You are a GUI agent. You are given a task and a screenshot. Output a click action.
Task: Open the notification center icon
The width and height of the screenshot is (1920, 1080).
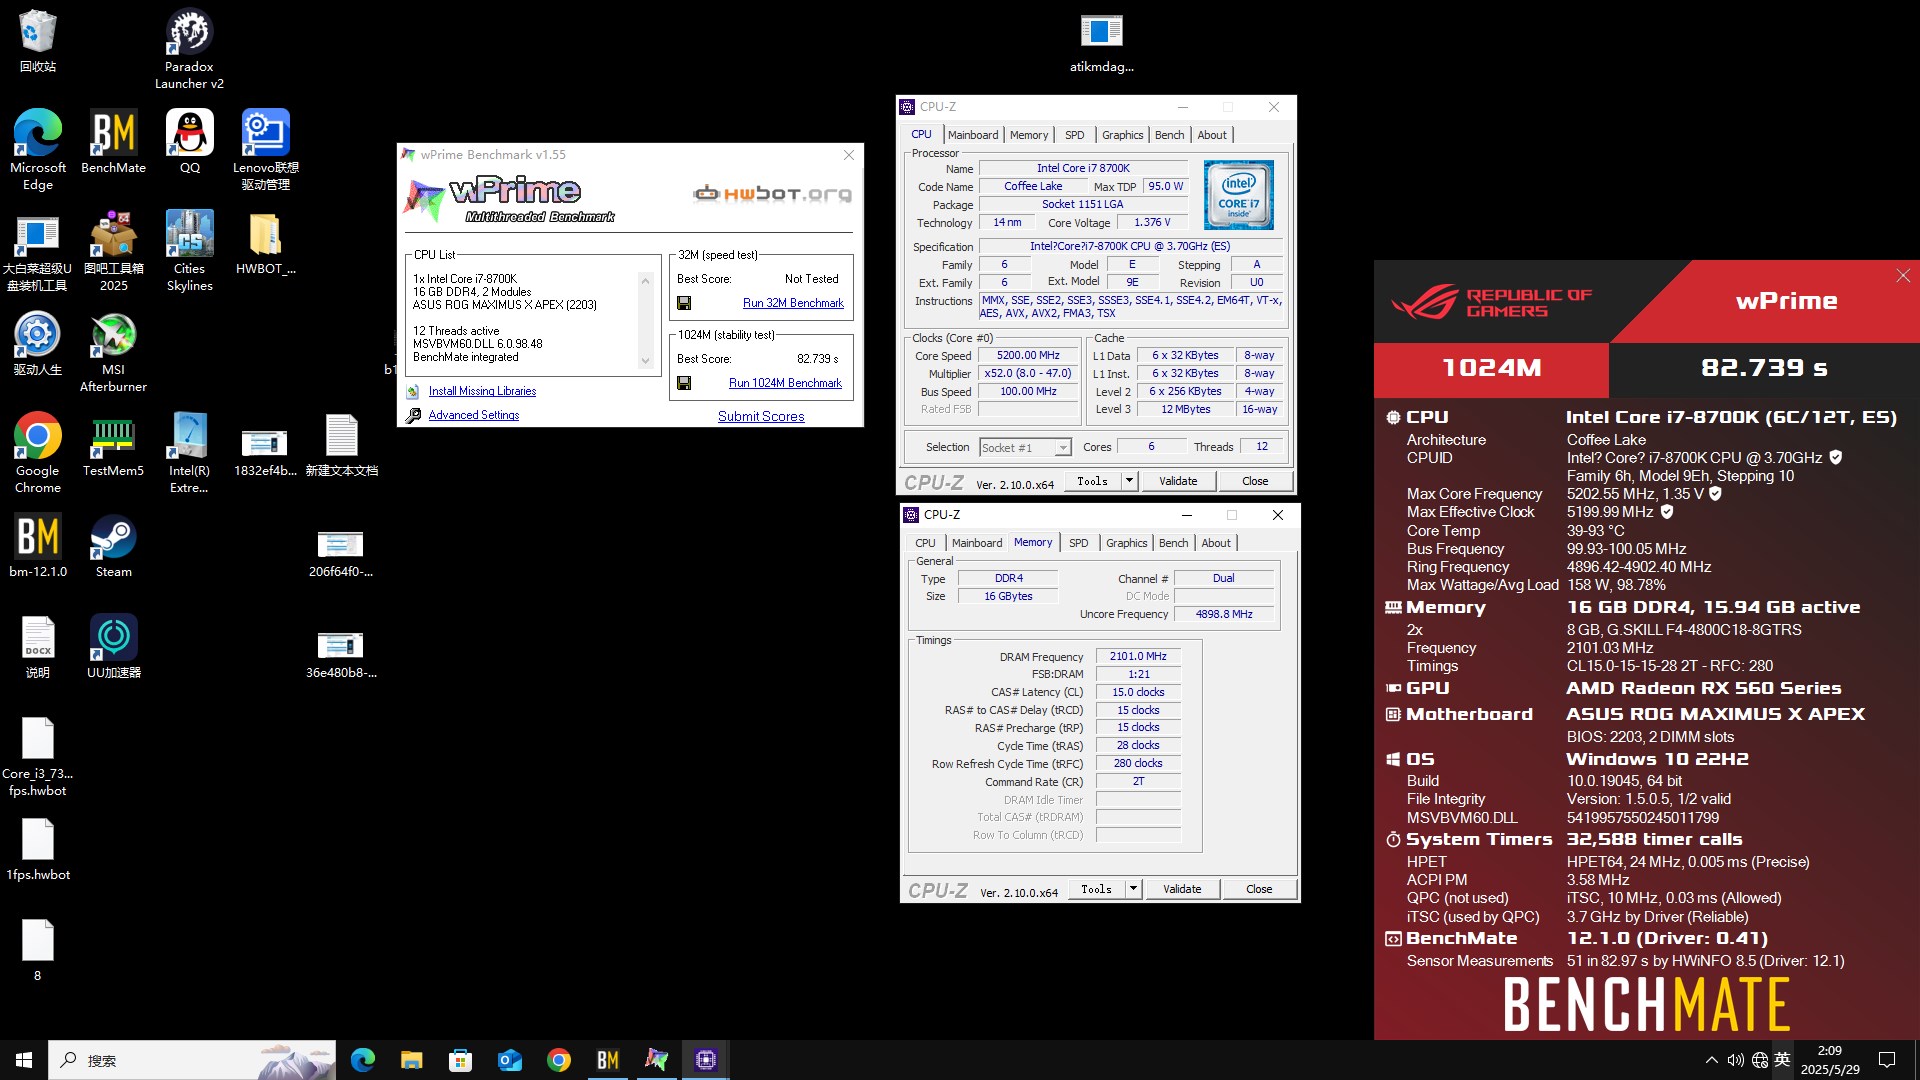[1887, 1060]
